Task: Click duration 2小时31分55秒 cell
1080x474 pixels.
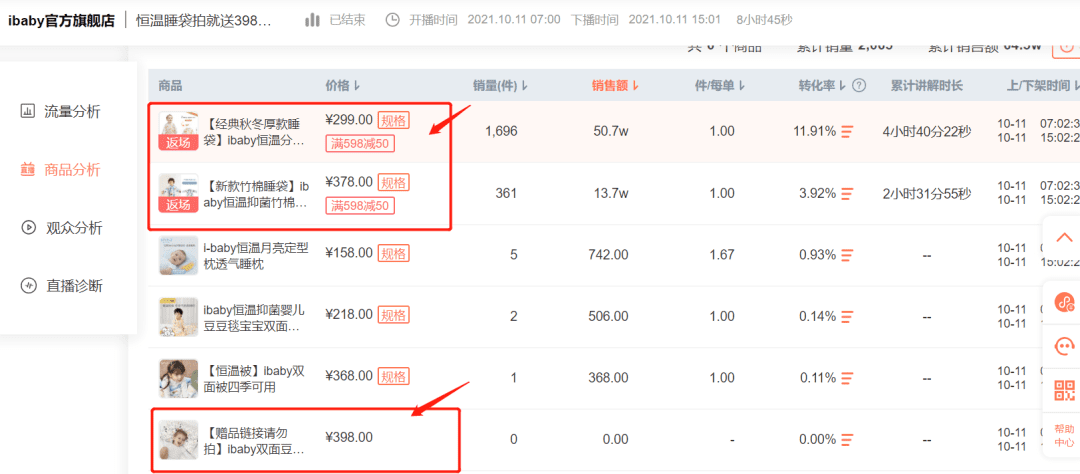Action: [927, 194]
